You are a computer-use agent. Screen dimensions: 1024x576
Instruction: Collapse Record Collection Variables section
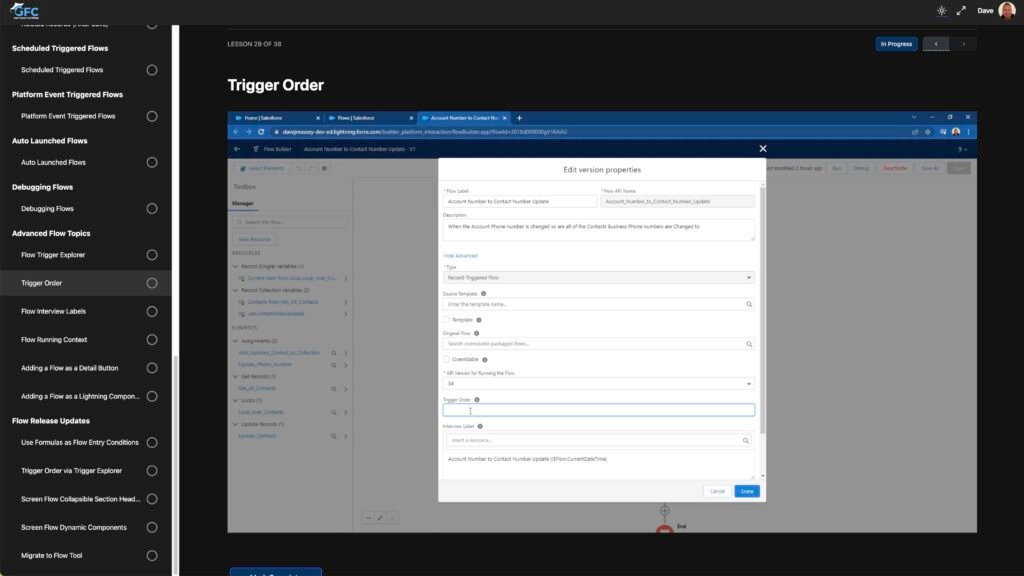point(236,290)
